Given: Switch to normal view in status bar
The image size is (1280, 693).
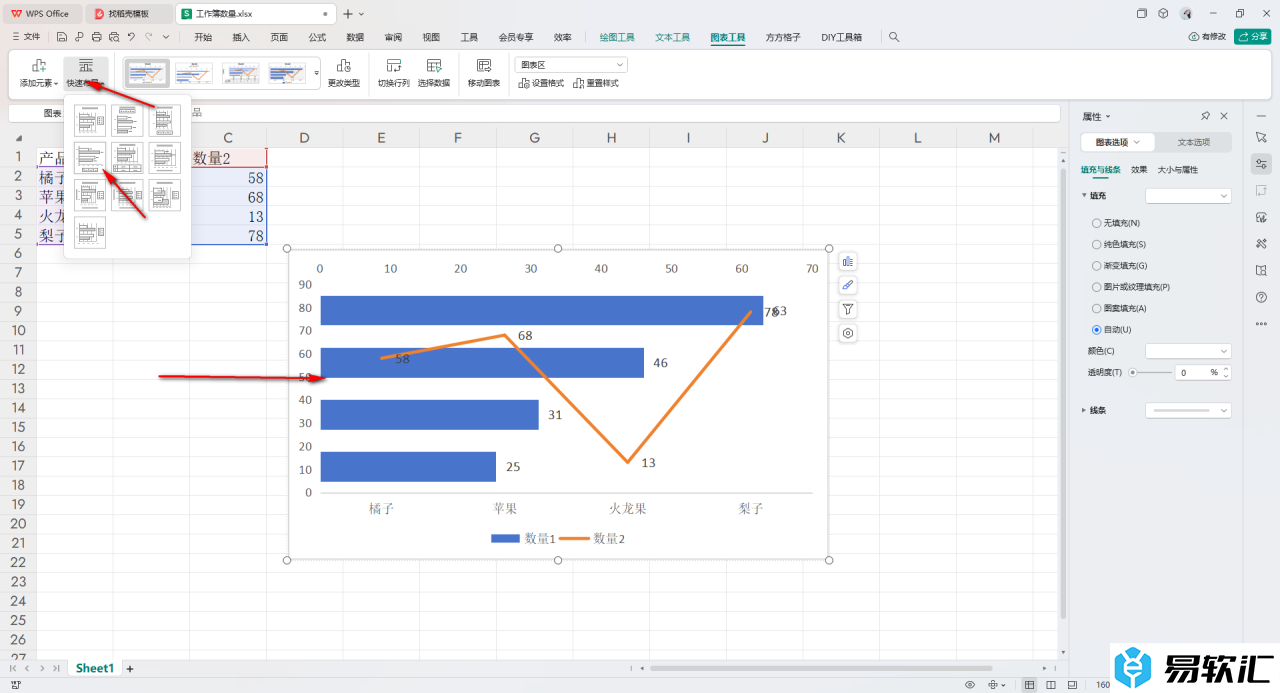Looking at the screenshot, I should pyautogui.click(x=1030, y=685).
